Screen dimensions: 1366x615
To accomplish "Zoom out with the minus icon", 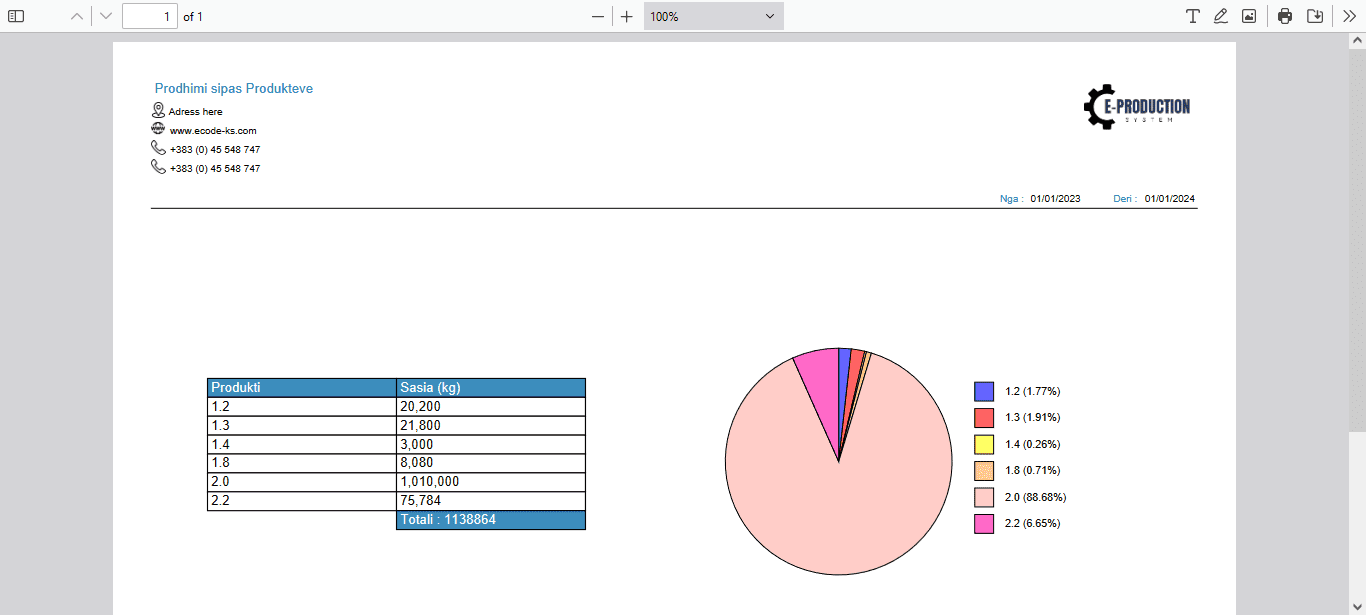I will [x=597, y=15].
